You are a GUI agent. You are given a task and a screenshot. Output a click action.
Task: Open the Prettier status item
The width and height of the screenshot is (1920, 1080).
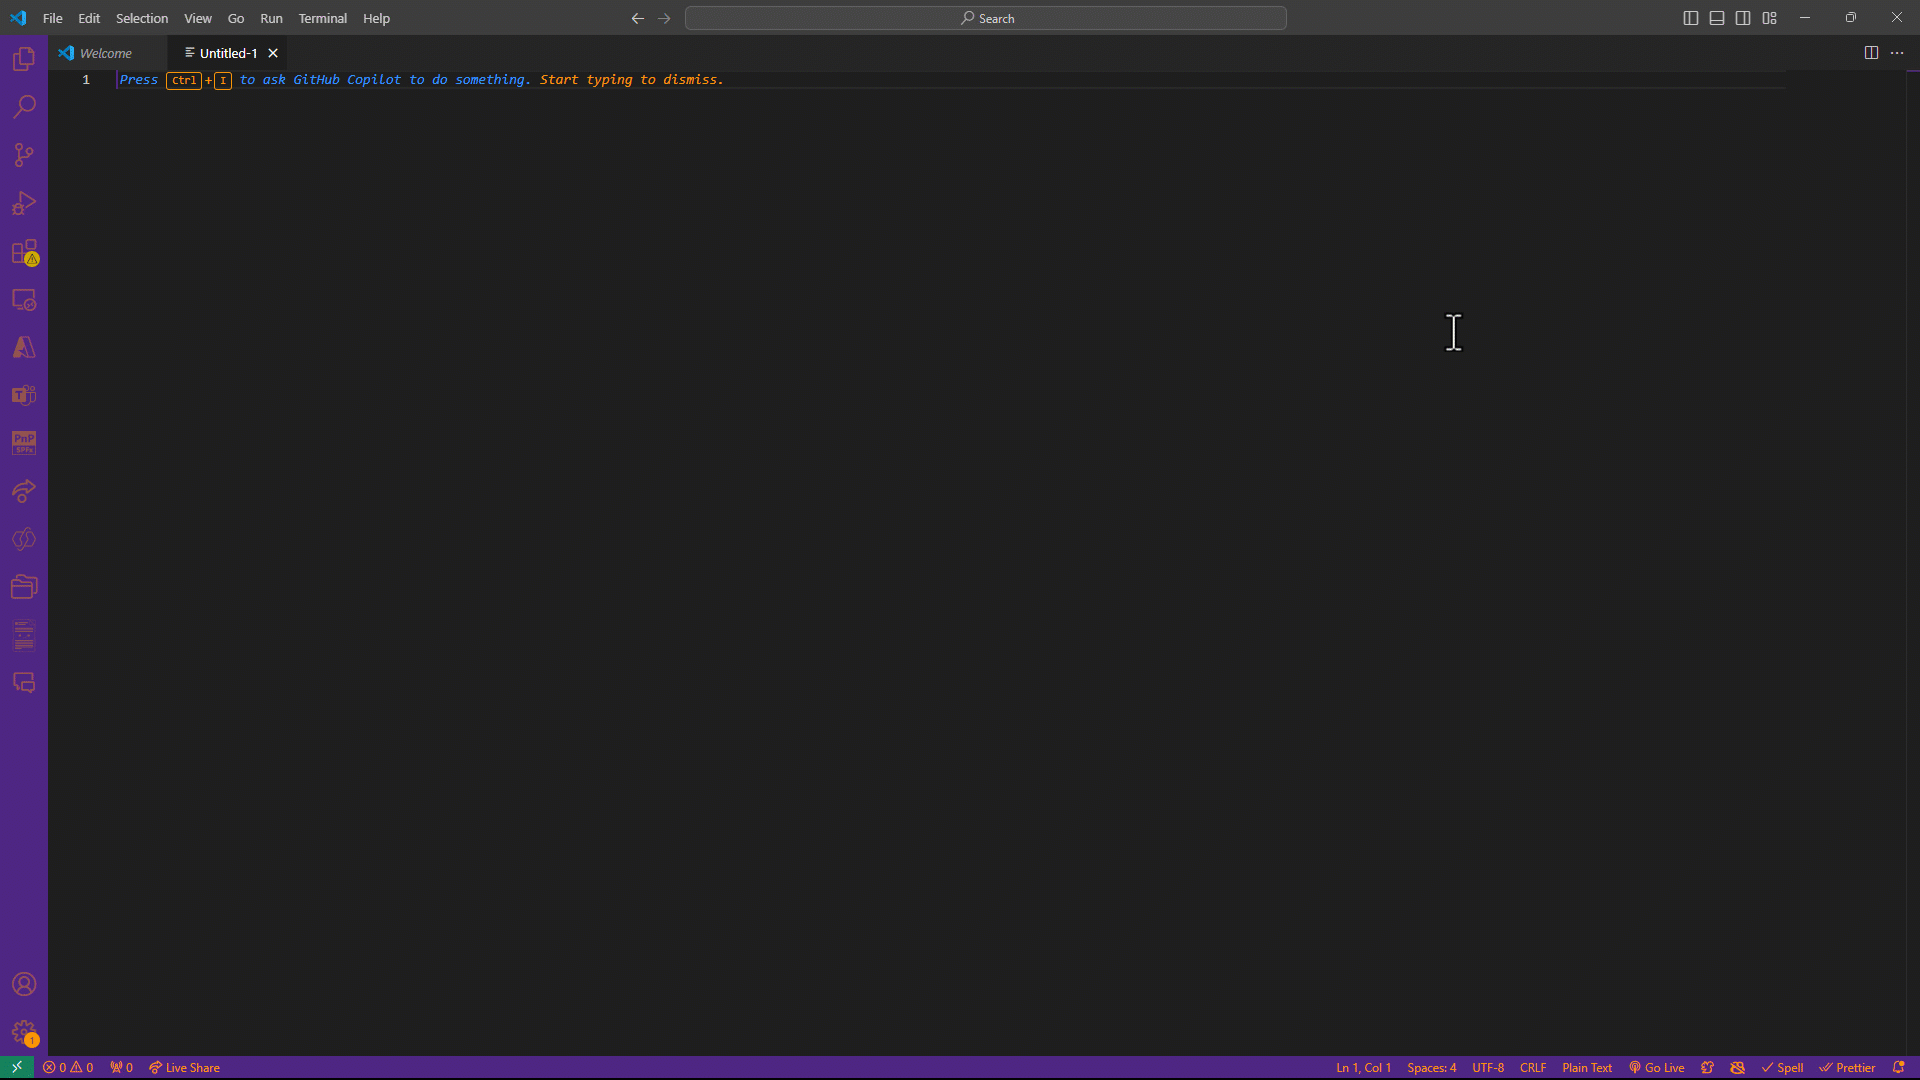(1847, 1067)
